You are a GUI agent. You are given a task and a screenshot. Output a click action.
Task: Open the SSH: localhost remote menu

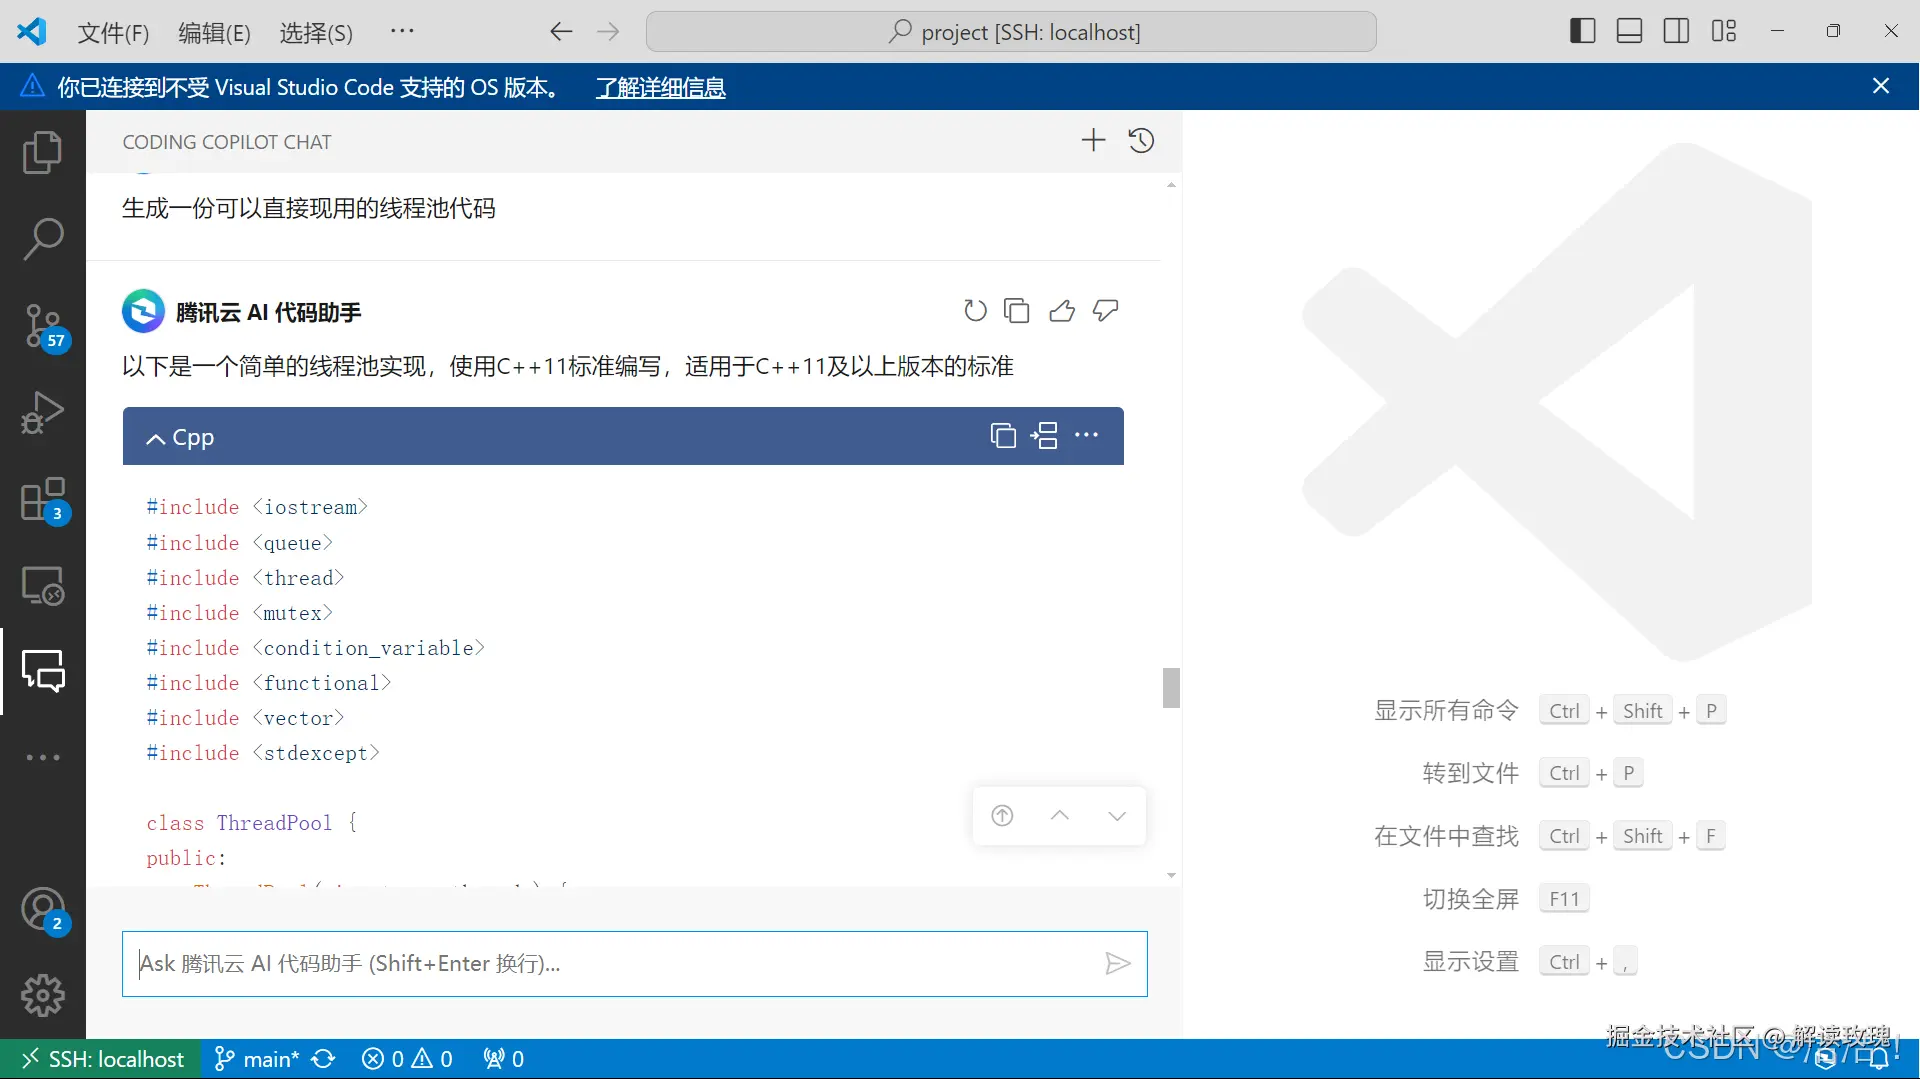[x=101, y=1059]
